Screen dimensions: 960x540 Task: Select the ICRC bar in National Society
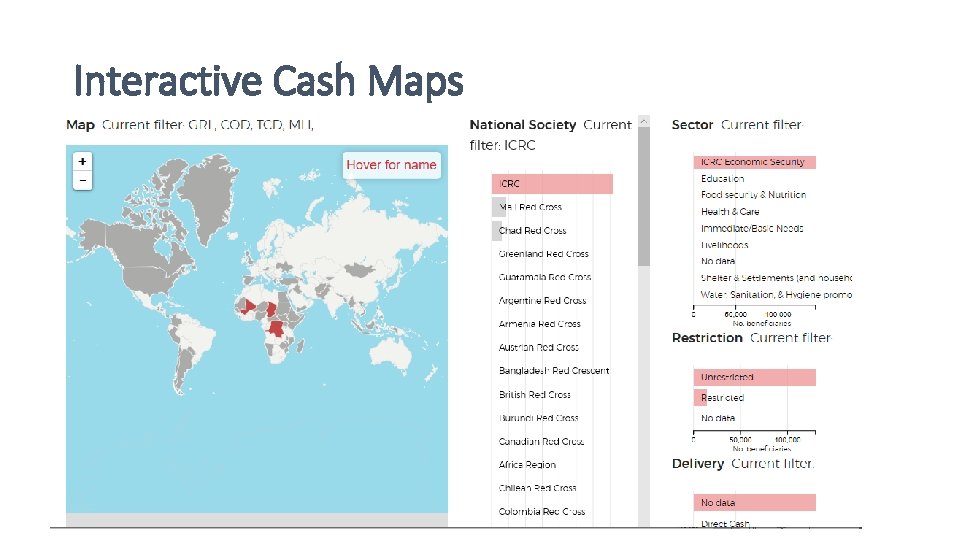pos(552,184)
